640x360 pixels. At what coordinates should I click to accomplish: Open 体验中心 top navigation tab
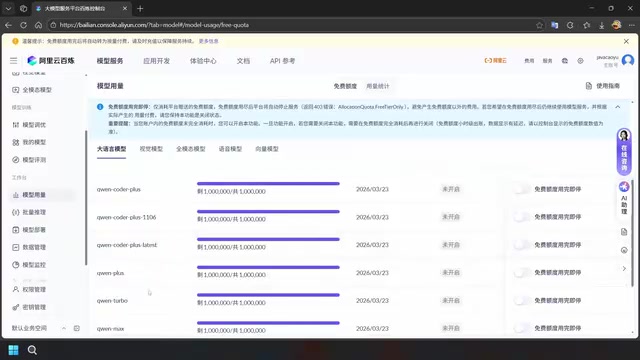[x=203, y=61]
